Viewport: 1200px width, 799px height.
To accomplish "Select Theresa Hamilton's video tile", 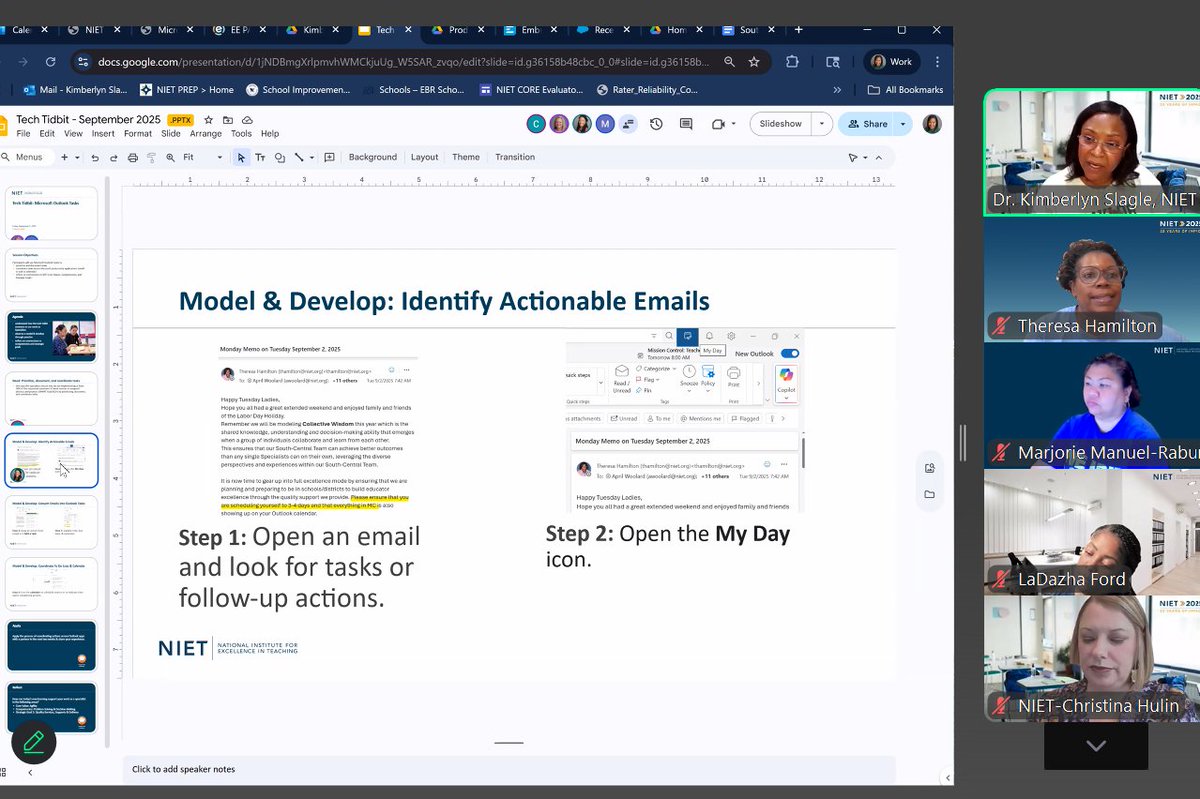I will 1092,279.
